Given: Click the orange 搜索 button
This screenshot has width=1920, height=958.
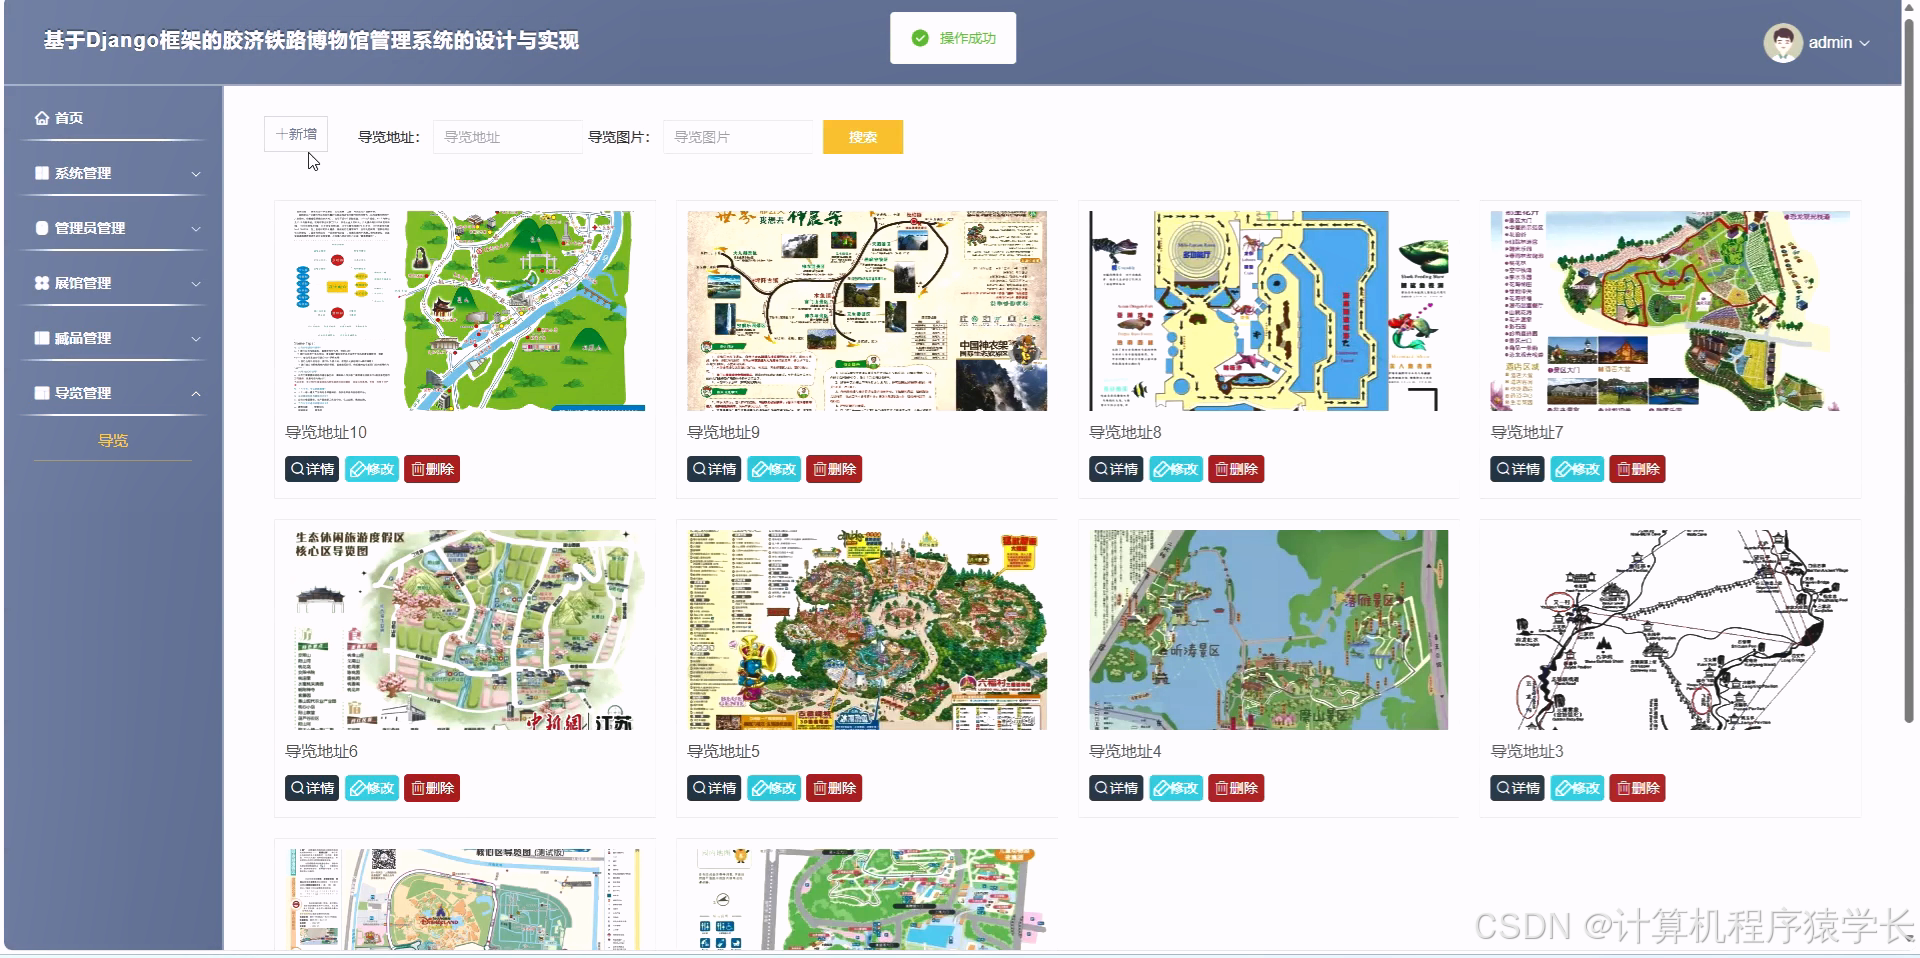Looking at the screenshot, I should [x=863, y=137].
